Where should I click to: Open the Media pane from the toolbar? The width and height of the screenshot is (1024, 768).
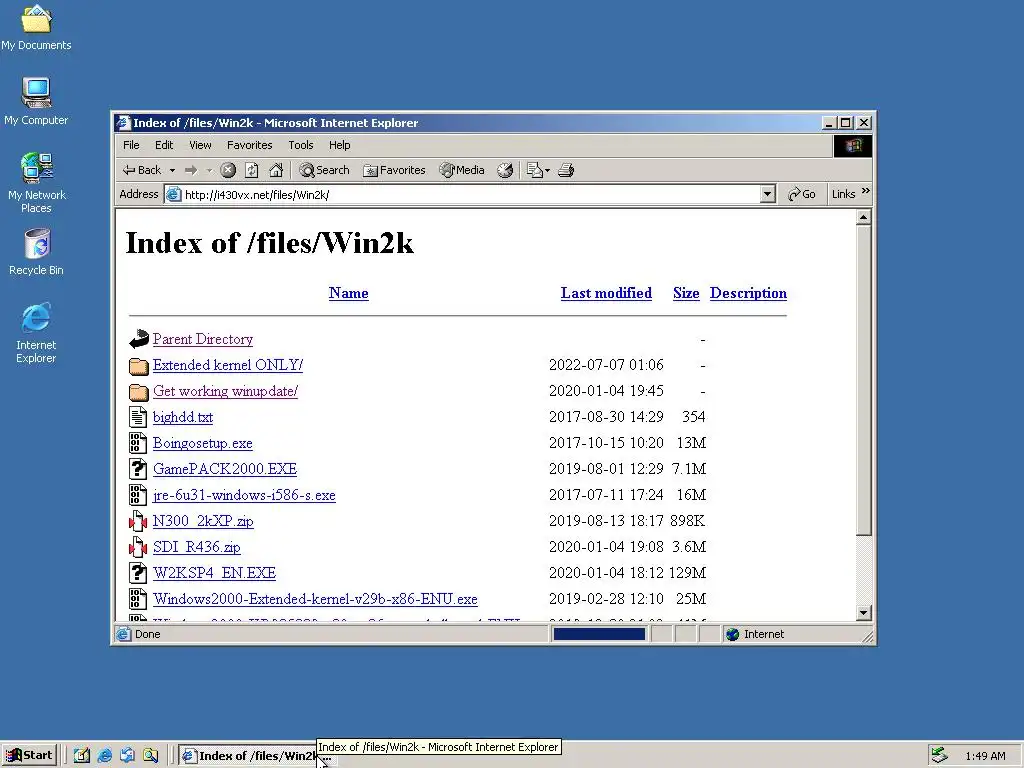(x=462, y=170)
